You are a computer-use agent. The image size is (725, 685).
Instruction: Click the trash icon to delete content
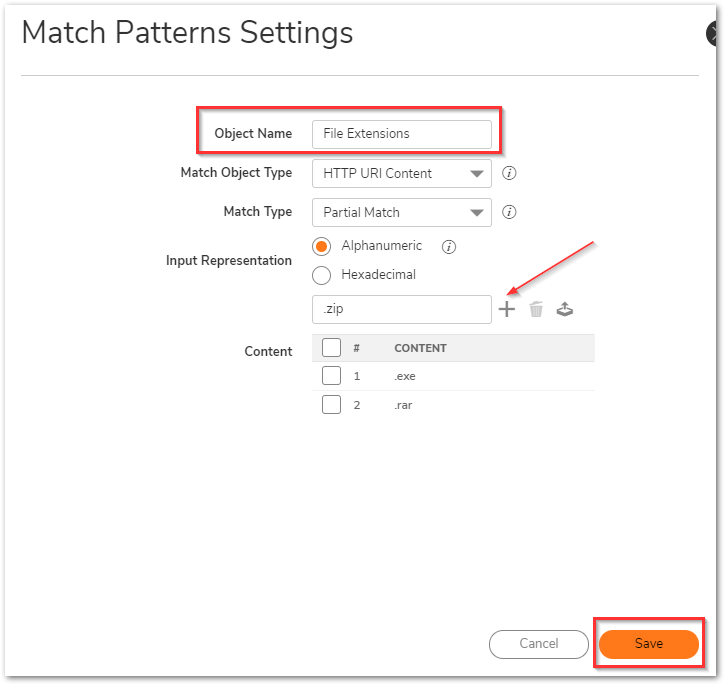point(536,310)
